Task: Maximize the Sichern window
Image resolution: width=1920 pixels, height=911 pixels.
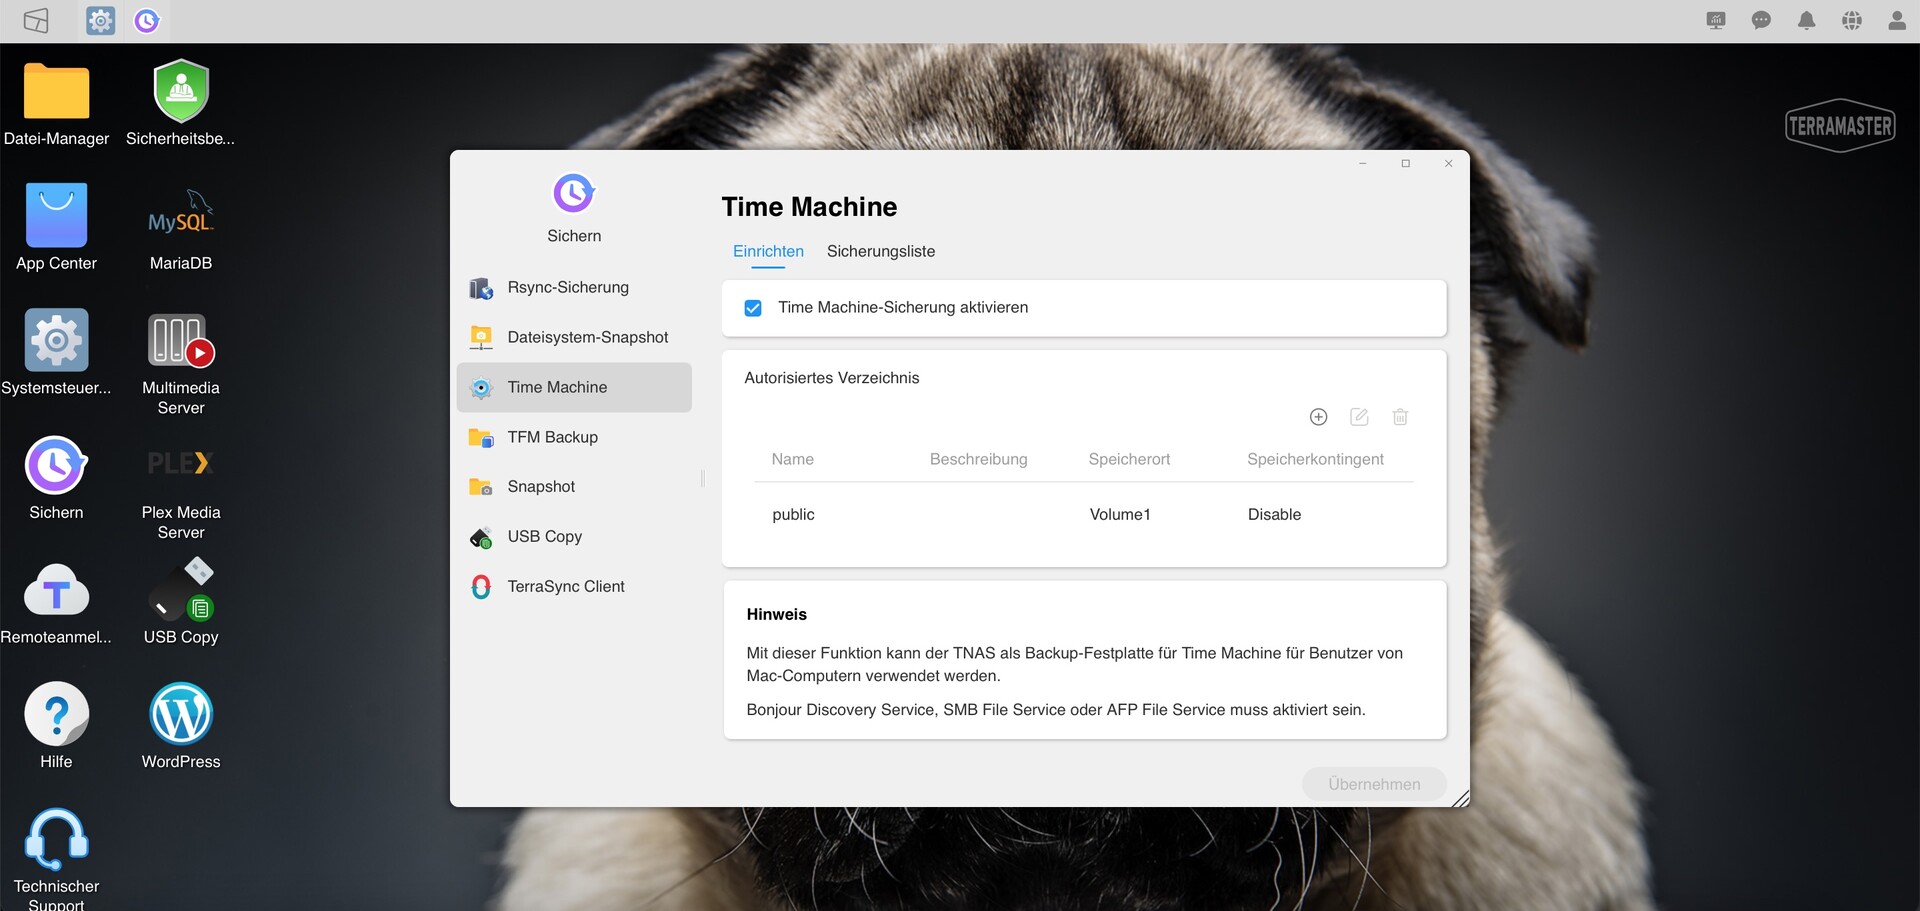Action: pyautogui.click(x=1405, y=163)
